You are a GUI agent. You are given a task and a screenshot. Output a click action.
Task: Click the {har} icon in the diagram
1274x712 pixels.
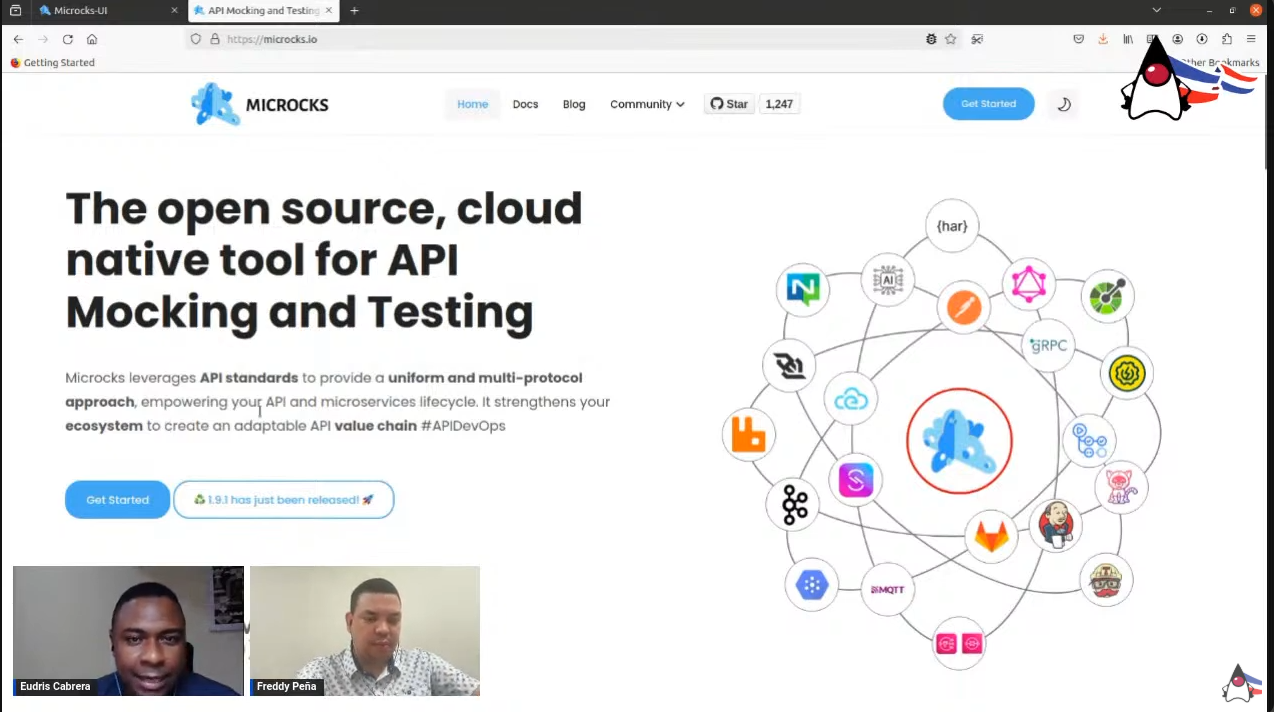tap(952, 226)
